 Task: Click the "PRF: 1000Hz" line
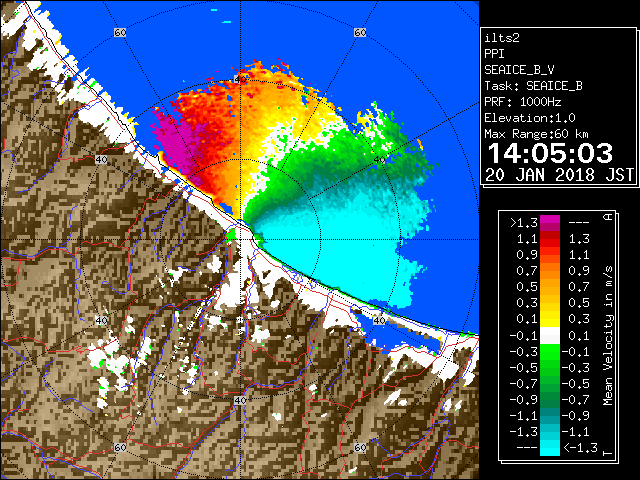(x=523, y=102)
